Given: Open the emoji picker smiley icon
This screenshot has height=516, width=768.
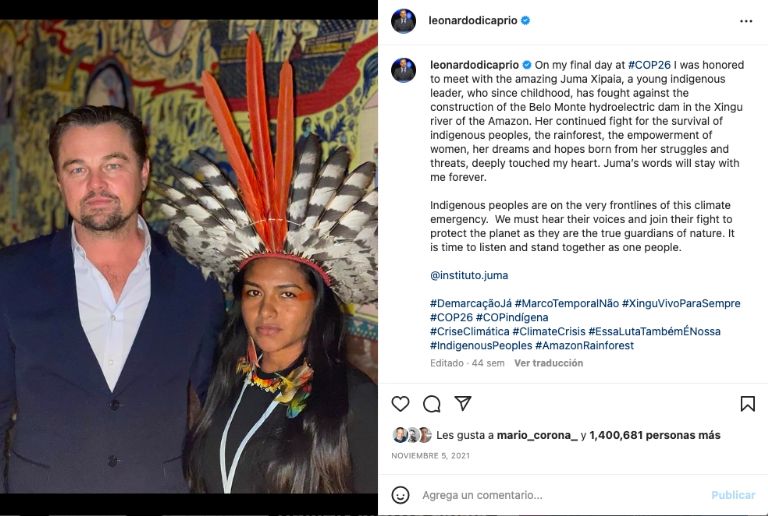Looking at the screenshot, I should [400, 495].
